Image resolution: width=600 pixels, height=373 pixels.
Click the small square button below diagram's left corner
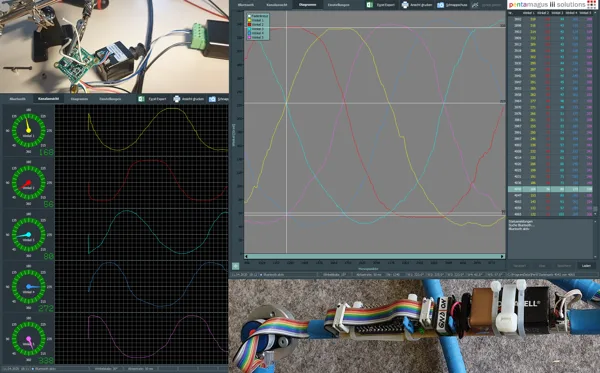(x=235, y=266)
